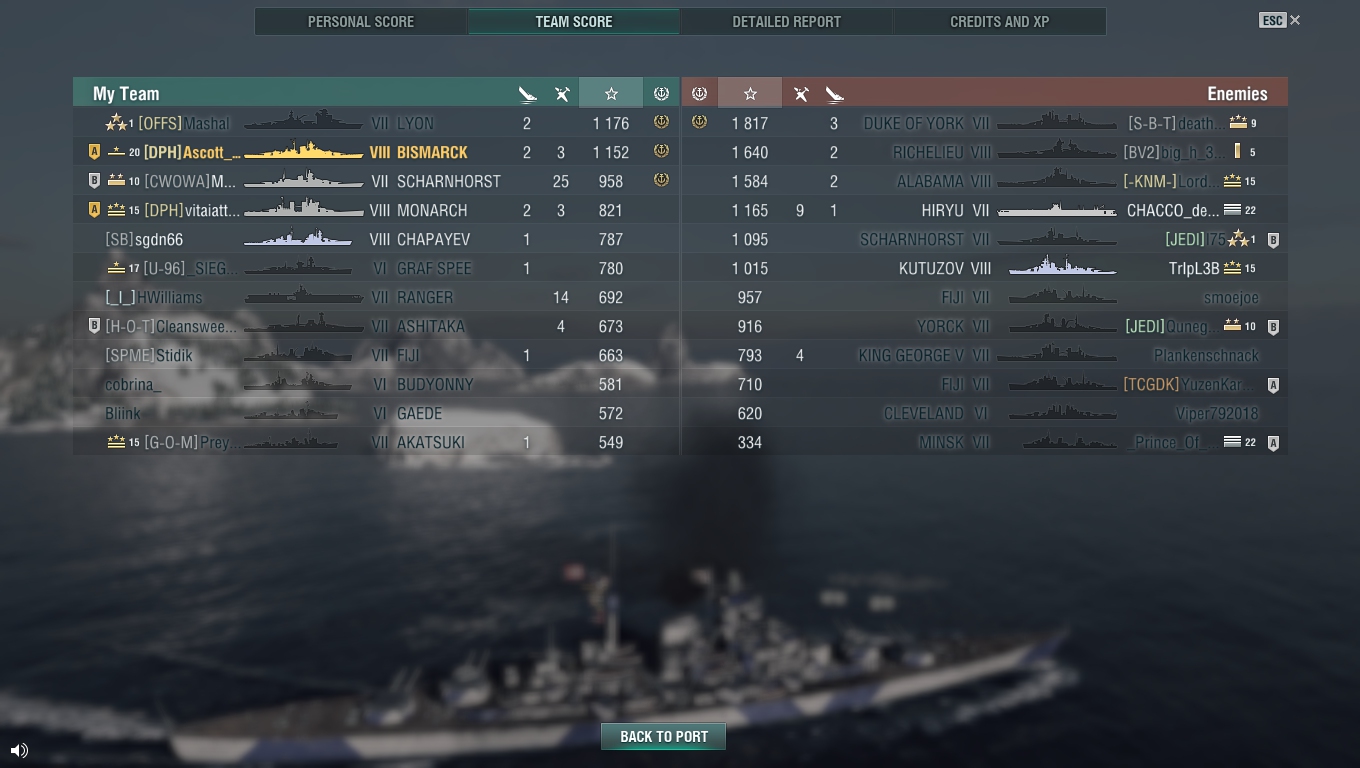Viewport: 1360px width, 768px height.
Task: Sort Enemies by star XP column
Action: pyautogui.click(x=750, y=93)
